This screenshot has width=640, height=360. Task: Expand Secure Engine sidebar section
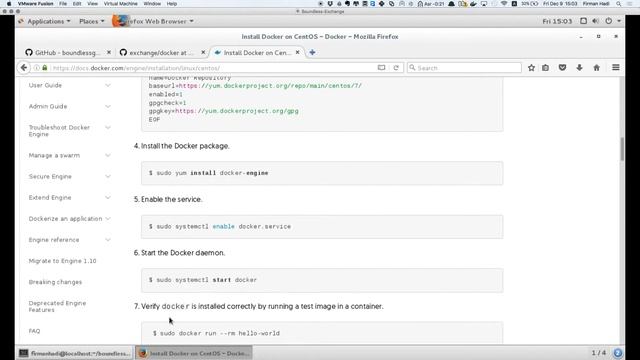[108, 177]
